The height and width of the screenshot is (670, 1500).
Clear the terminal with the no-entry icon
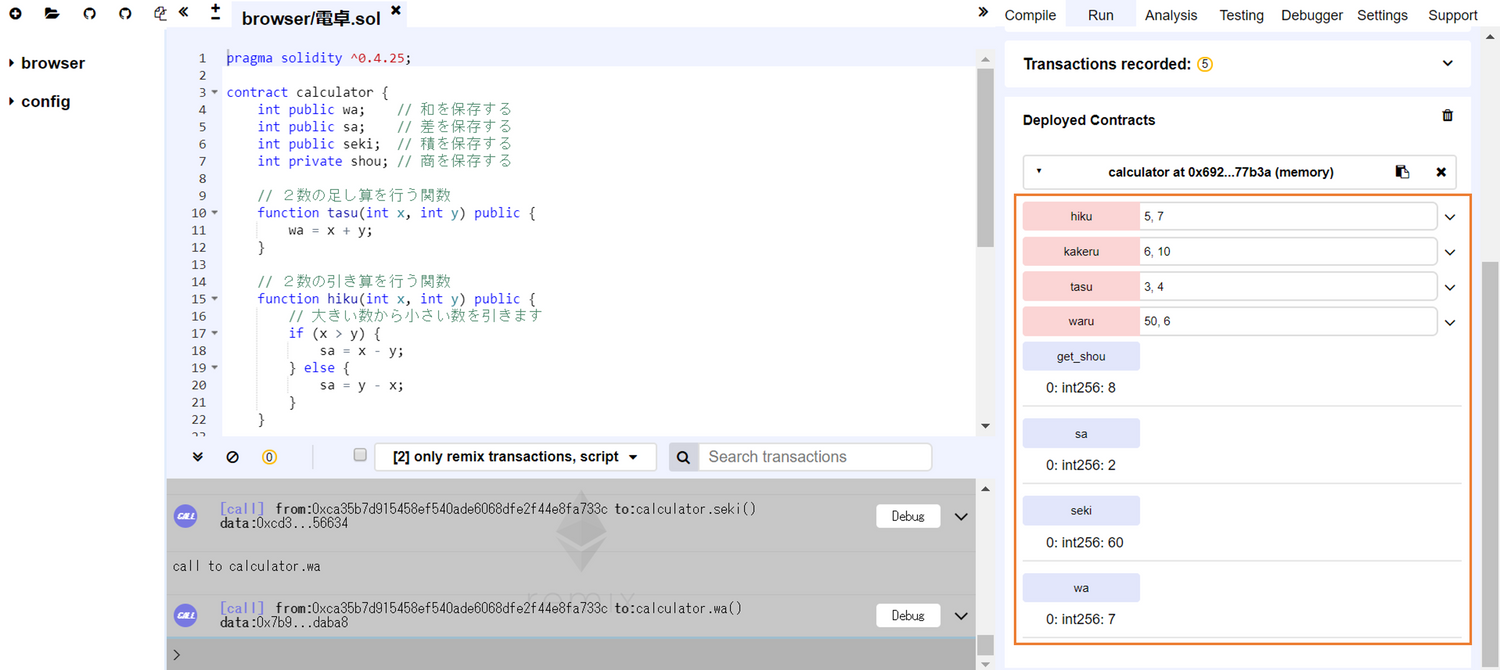coord(233,457)
